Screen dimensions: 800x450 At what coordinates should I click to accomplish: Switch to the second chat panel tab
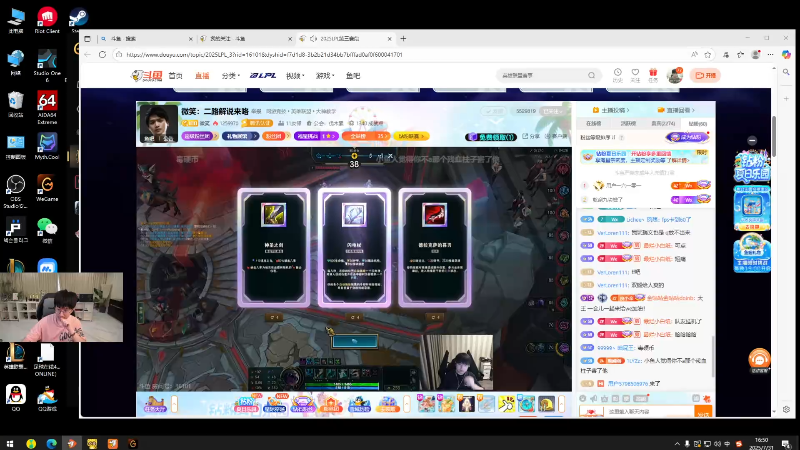tap(628, 123)
